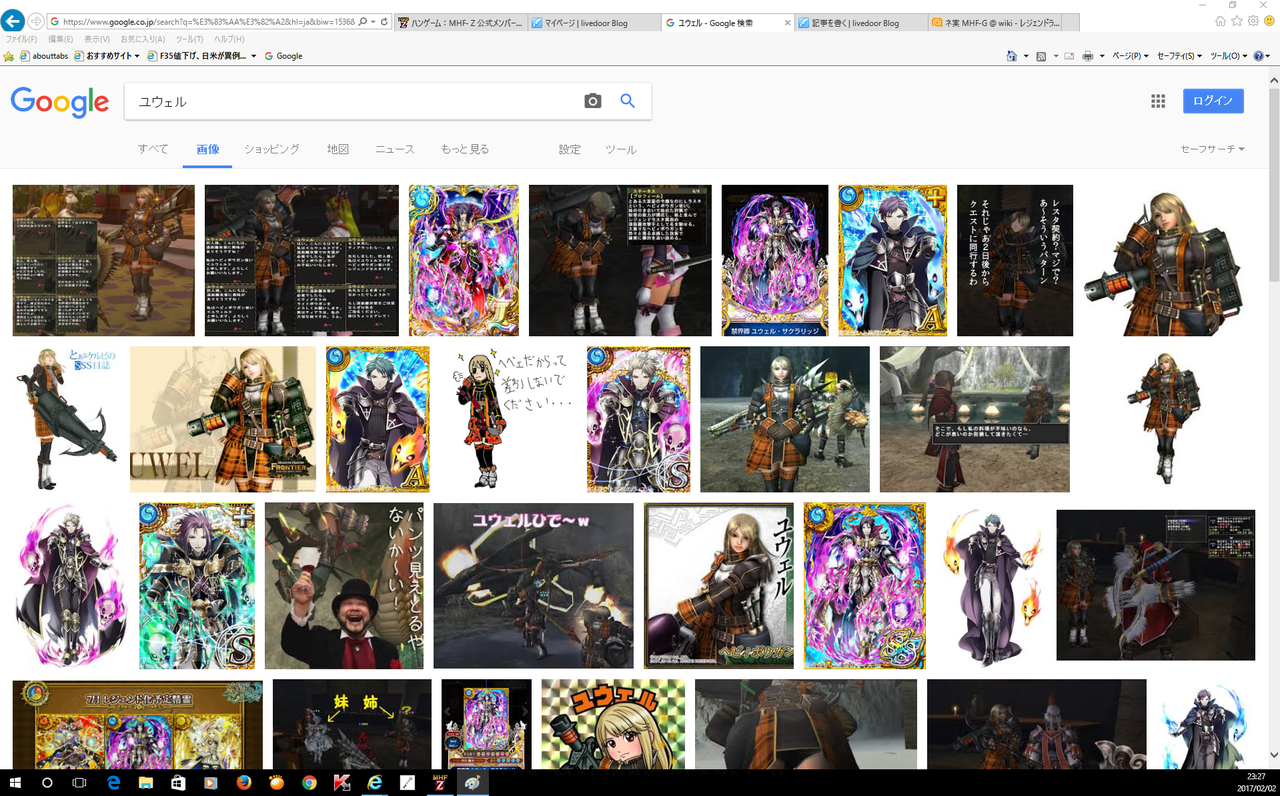Launch Microsoft Edge from the taskbar
1280x796 pixels.
coord(113,782)
